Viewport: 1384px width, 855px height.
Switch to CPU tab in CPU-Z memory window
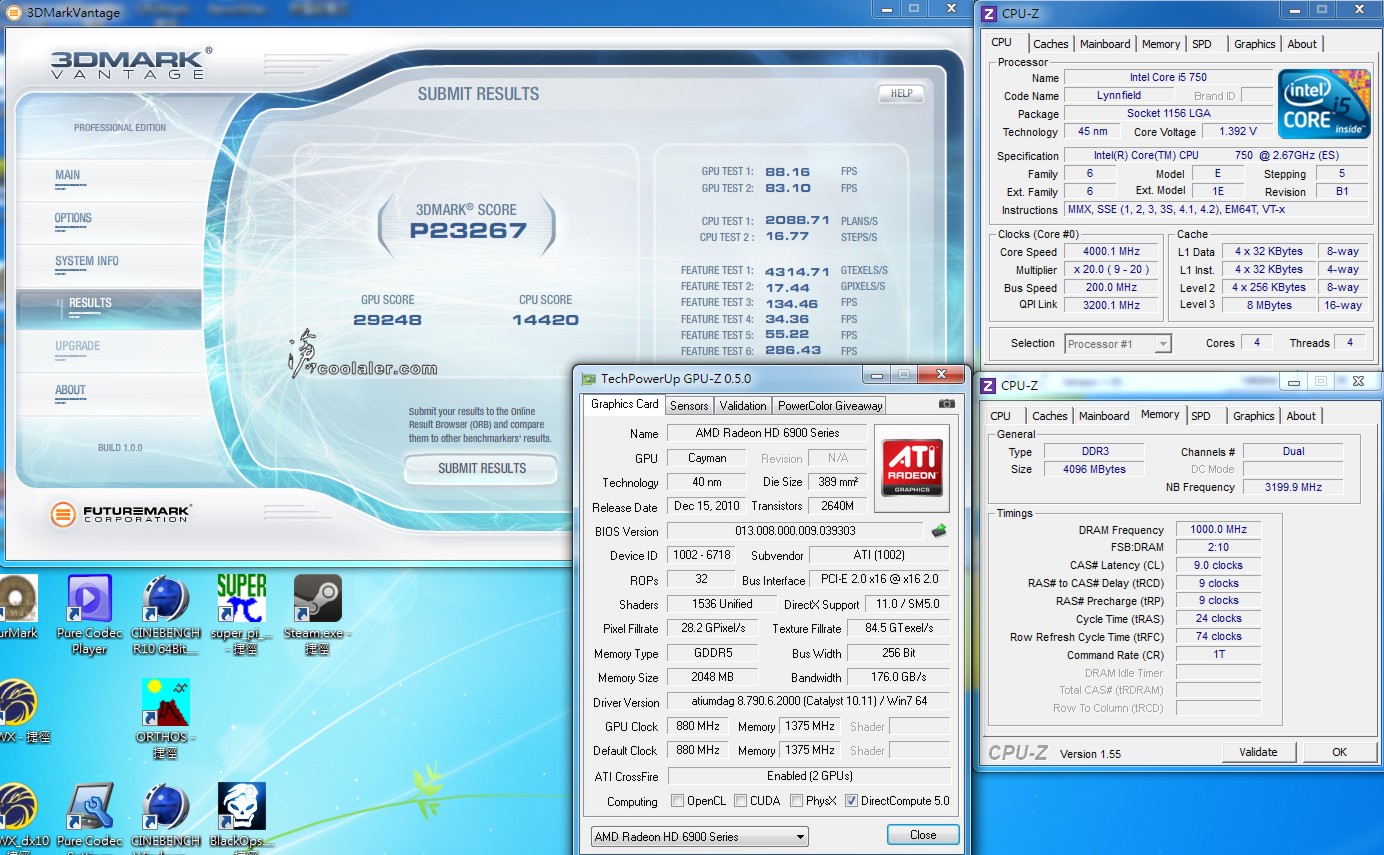coord(1000,415)
